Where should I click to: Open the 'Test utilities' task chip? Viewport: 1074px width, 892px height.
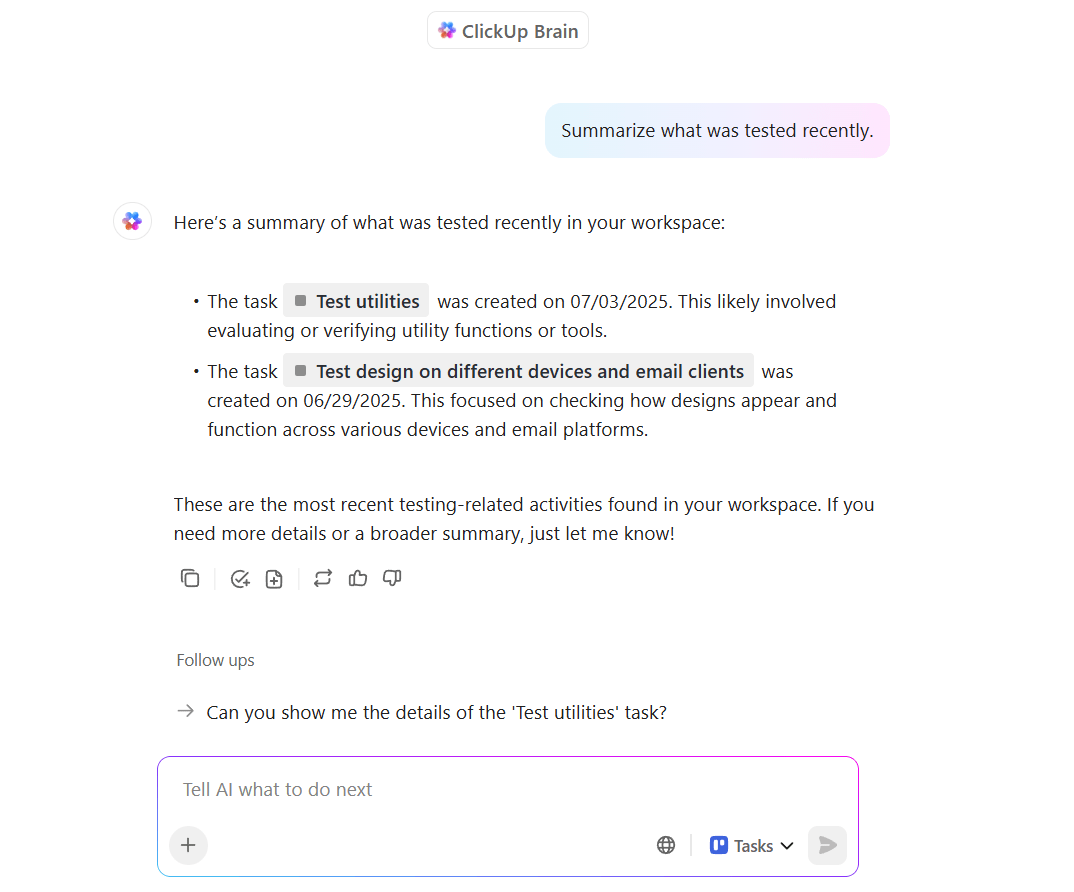click(x=366, y=300)
